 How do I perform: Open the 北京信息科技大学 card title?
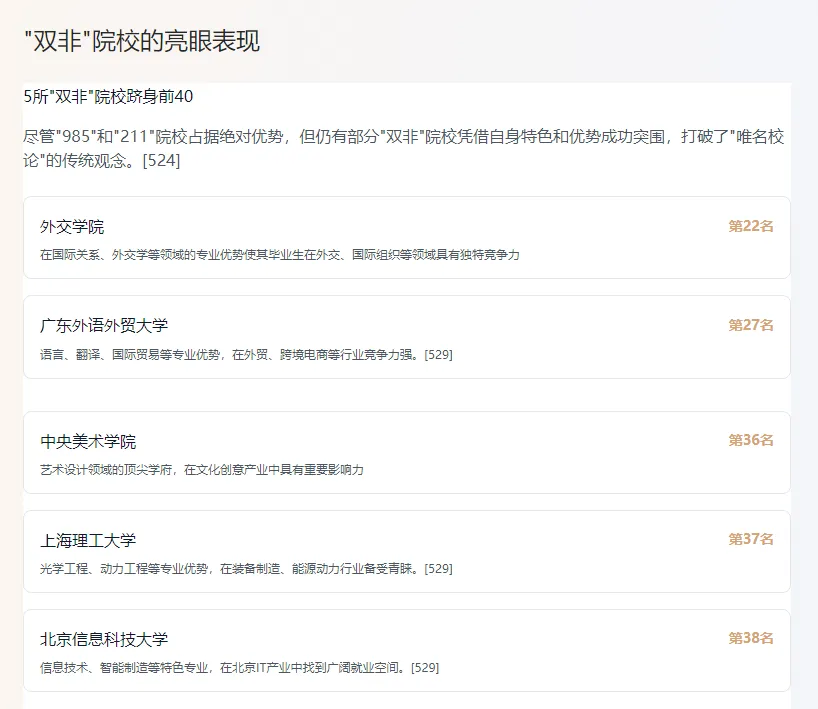tap(104, 639)
